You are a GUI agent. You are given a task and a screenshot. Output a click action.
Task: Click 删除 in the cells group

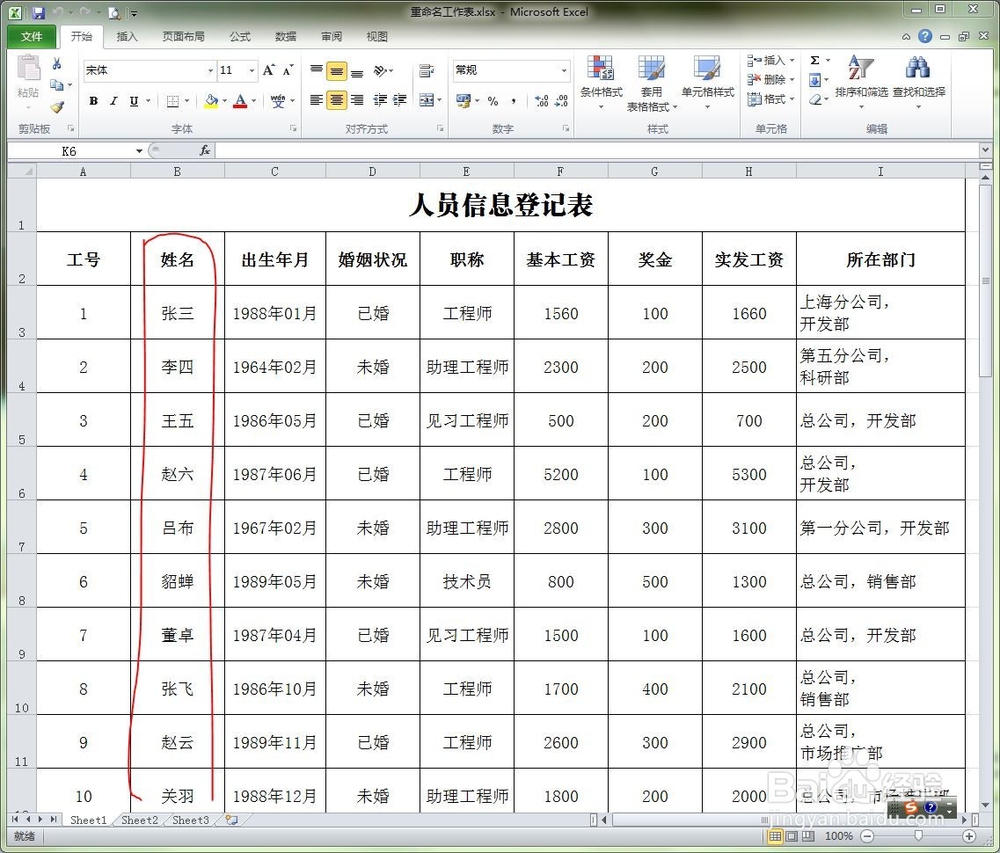pos(771,80)
